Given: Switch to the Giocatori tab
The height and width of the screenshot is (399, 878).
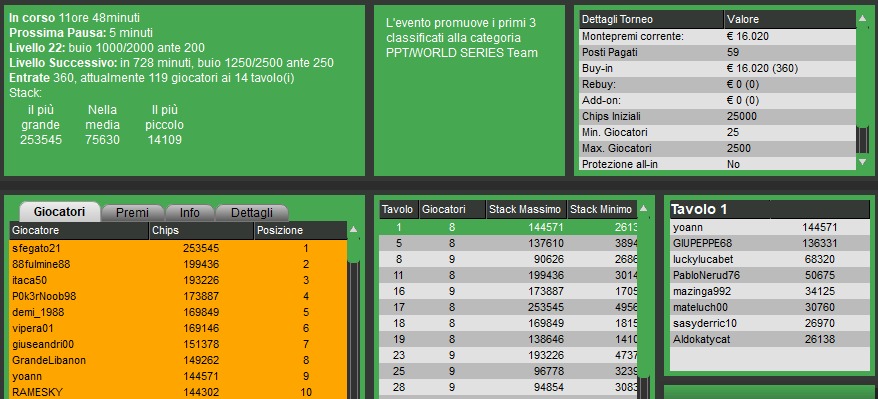Looking at the screenshot, I should click(59, 212).
